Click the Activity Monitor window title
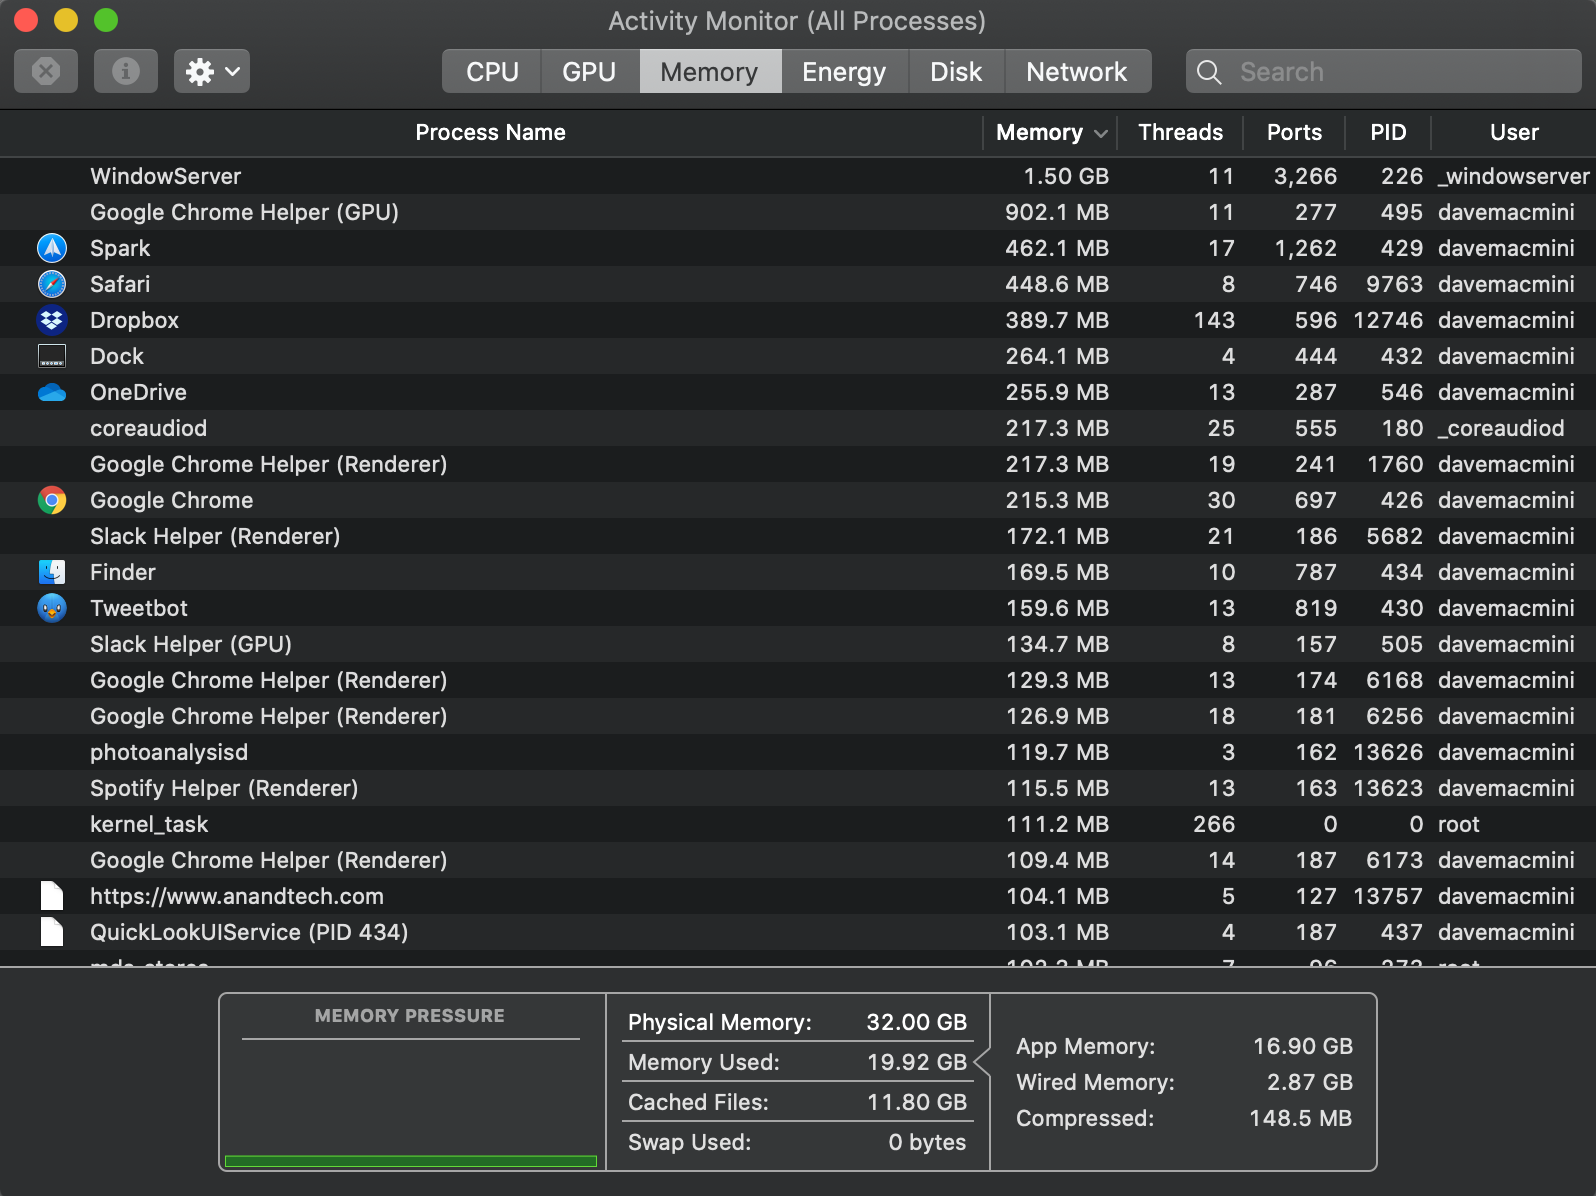 797,21
